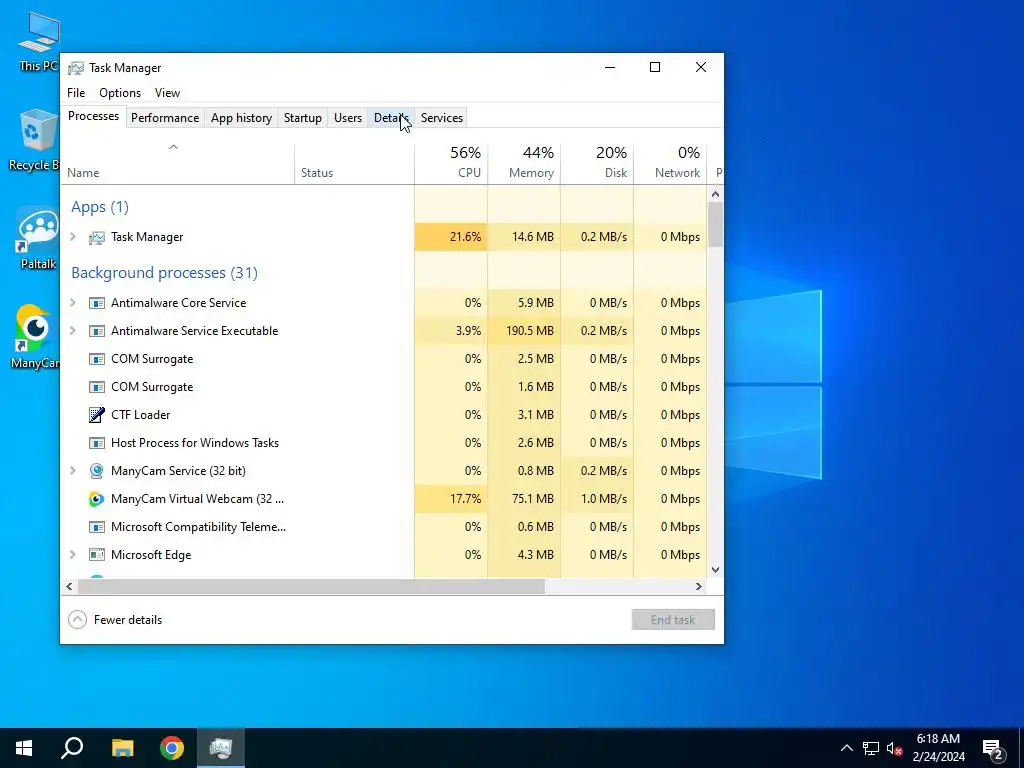Open the View menu

(x=167, y=93)
